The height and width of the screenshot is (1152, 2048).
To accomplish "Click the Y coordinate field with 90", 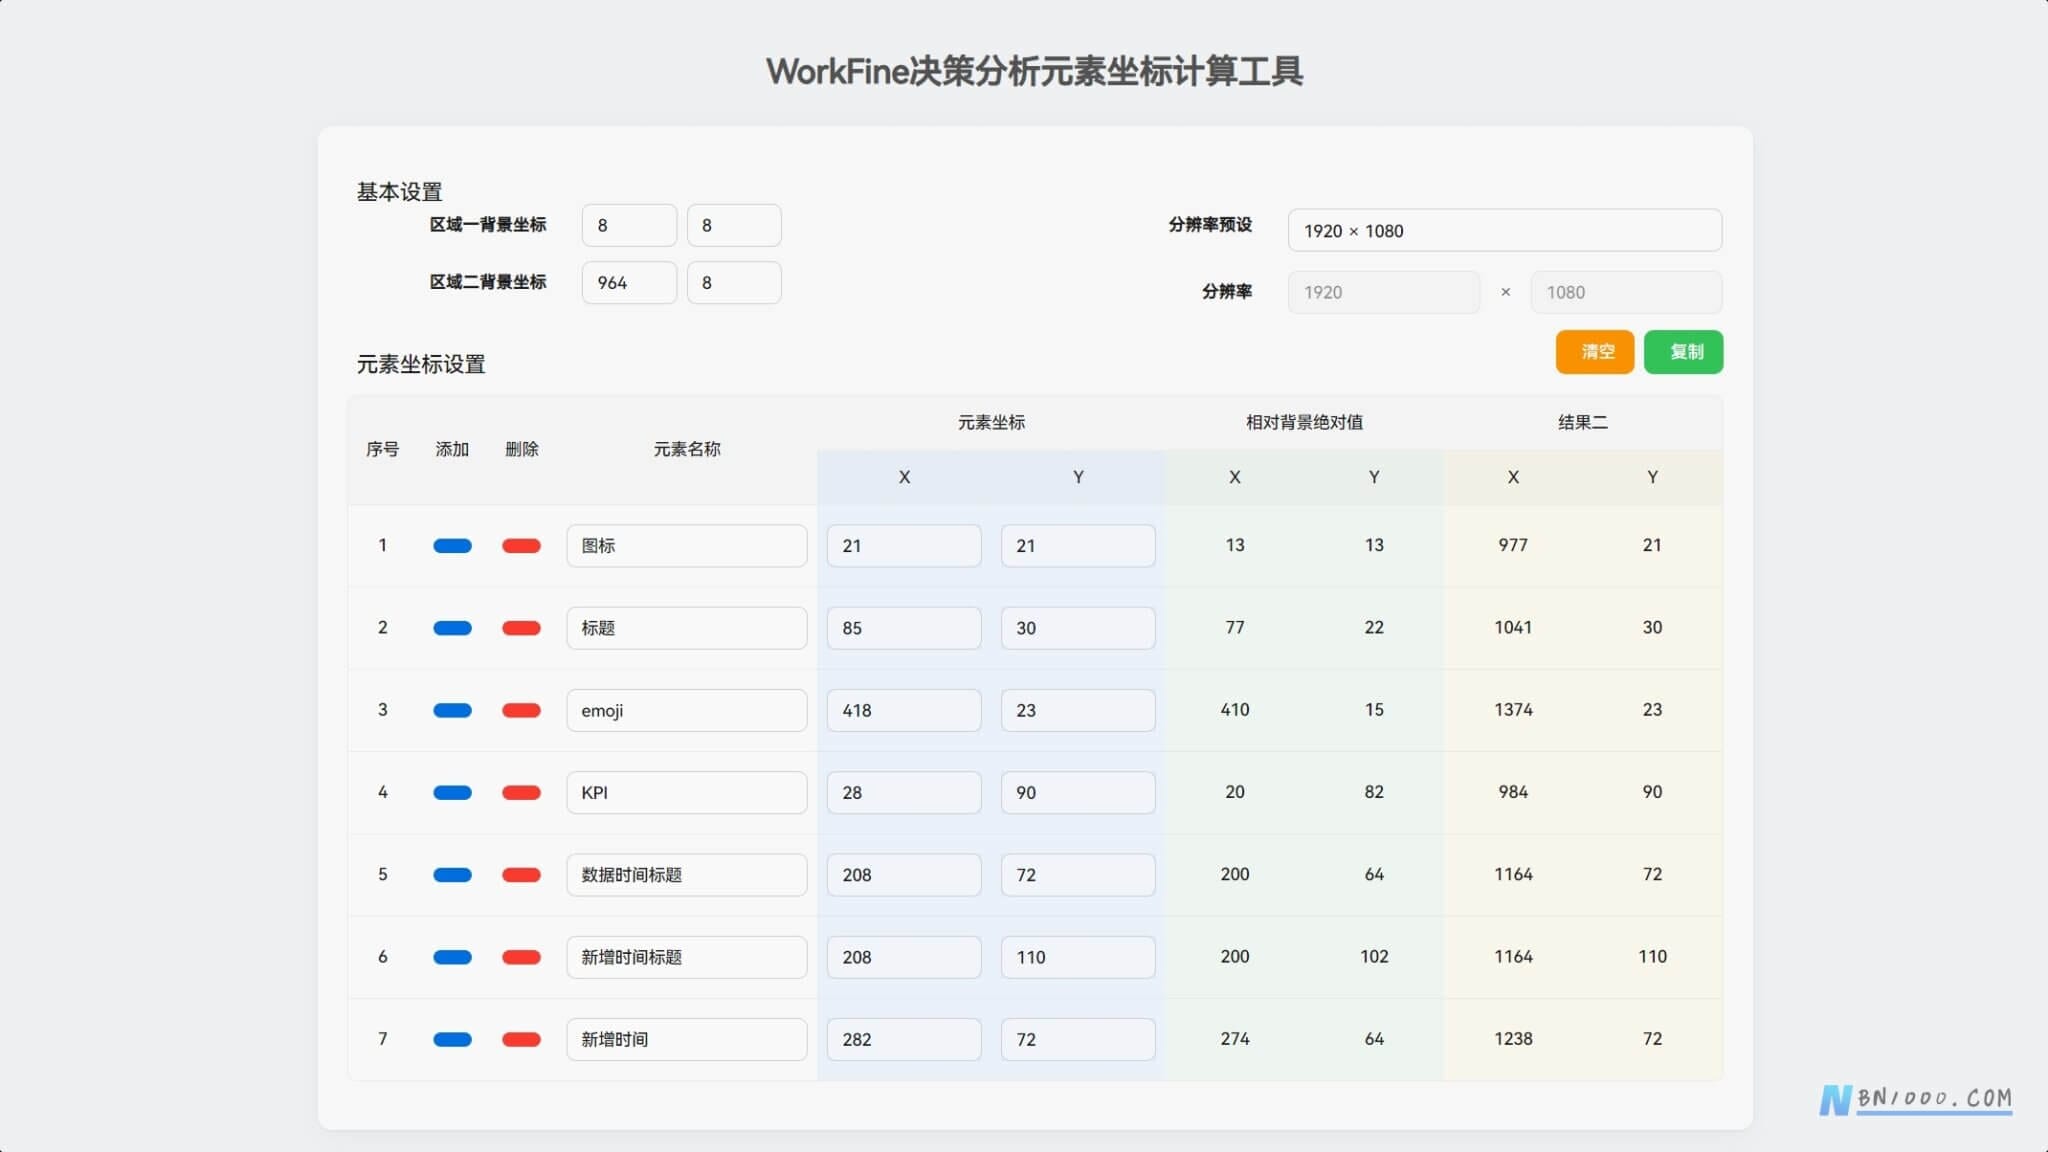I will click(x=1078, y=793).
